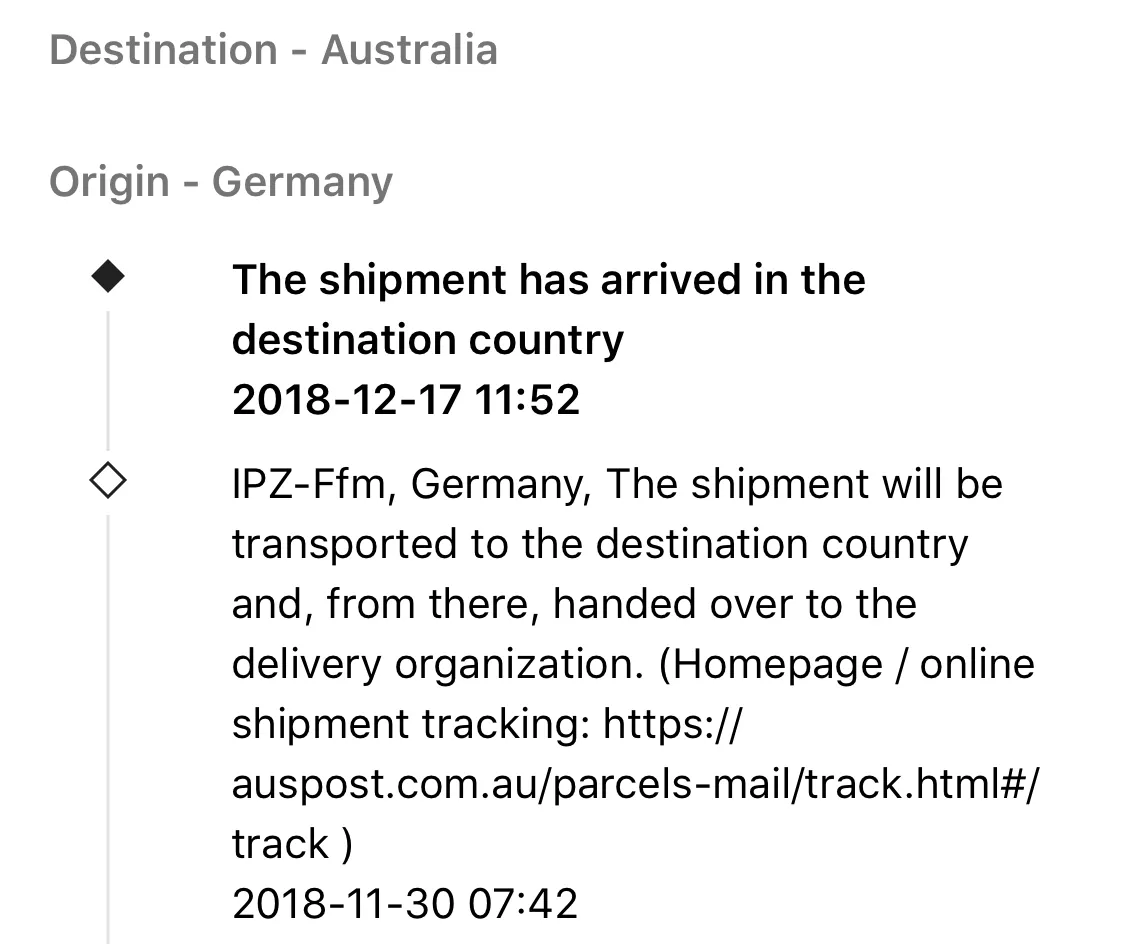1125x944 pixels.
Task: Tap the 'https://' start of the URL
Action: tap(672, 724)
